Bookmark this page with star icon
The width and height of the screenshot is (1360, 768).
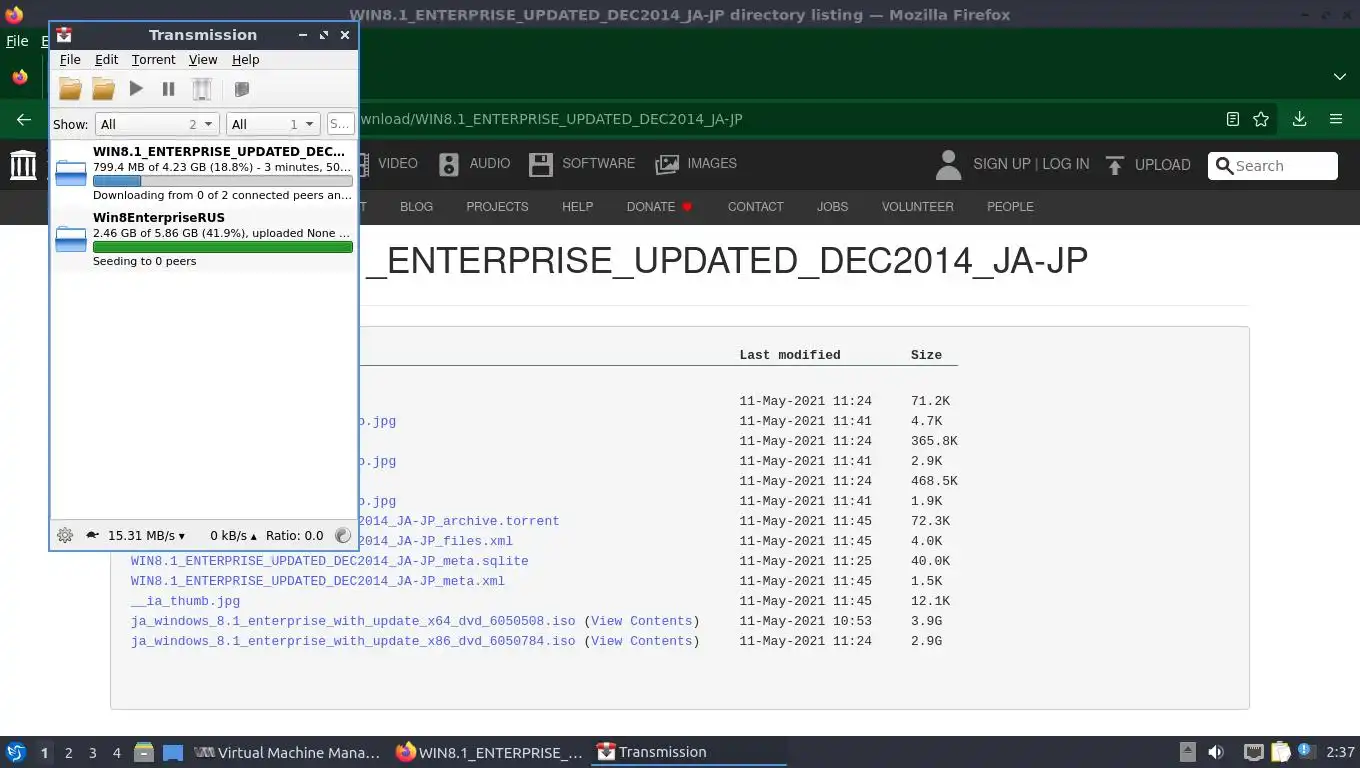[1261, 119]
